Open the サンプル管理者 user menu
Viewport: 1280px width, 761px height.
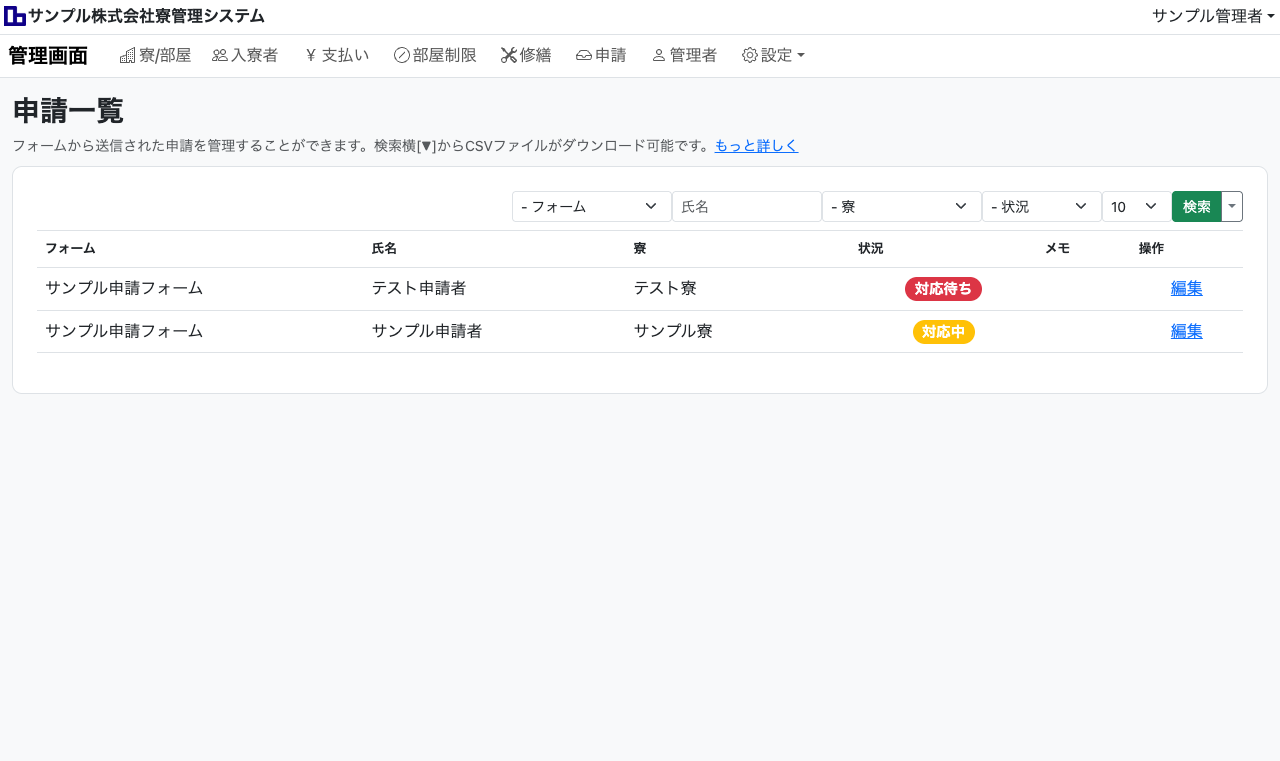click(x=1212, y=16)
